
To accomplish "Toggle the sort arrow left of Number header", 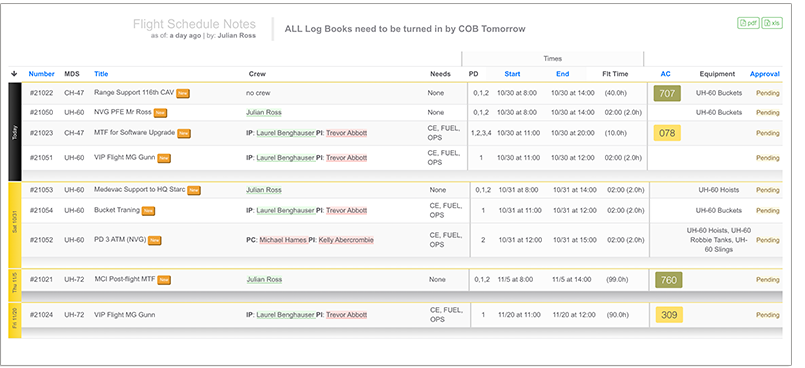I will pos(14,74).
